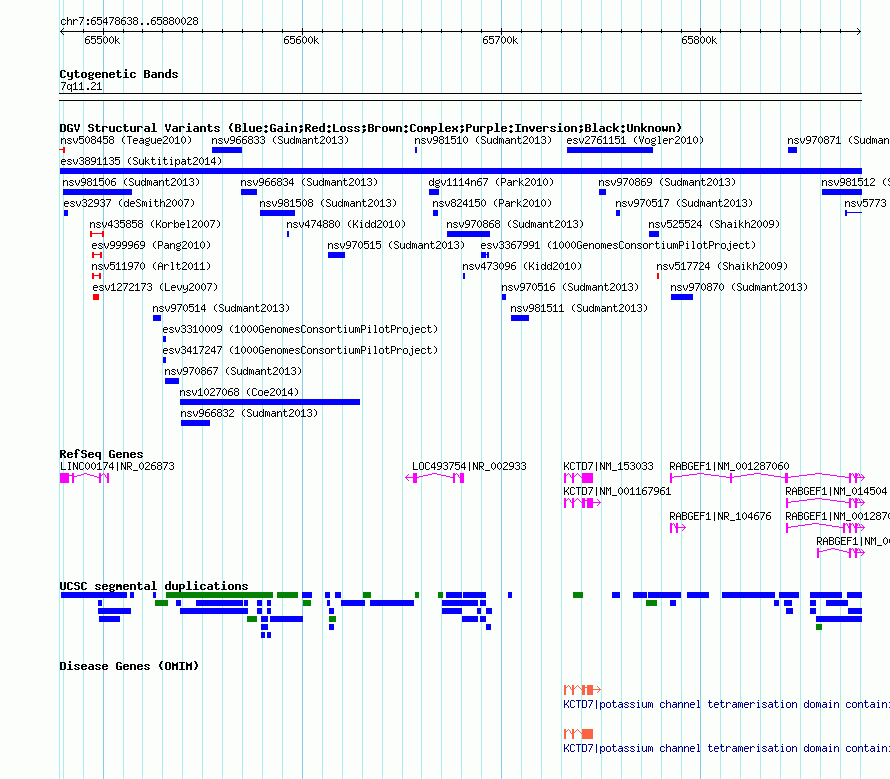Select nsv970515 (Sudmant2013) label
Viewport: 890px width, 779px height.
click(396, 245)
